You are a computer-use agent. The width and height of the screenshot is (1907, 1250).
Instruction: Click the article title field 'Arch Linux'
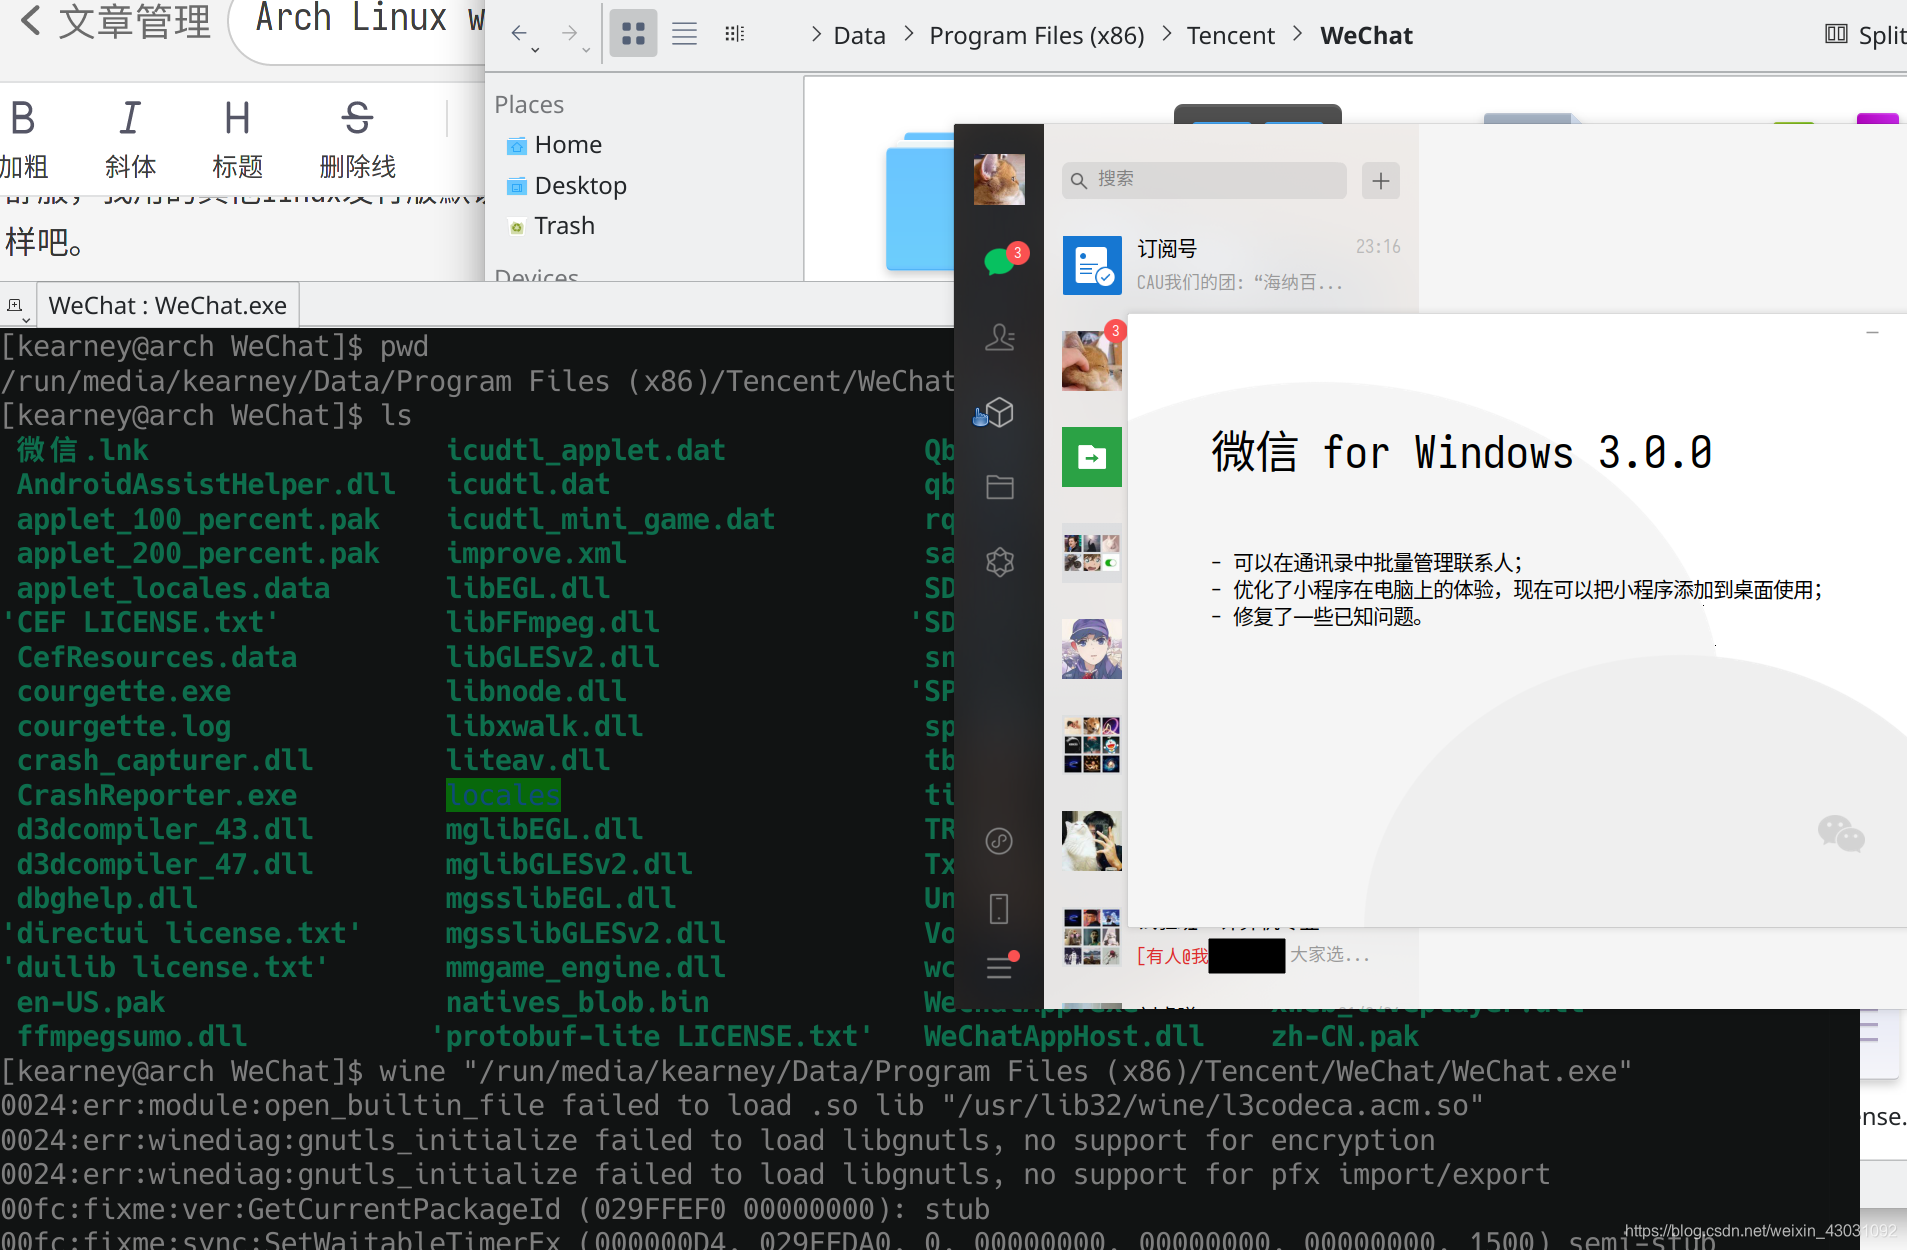point(360,22)
